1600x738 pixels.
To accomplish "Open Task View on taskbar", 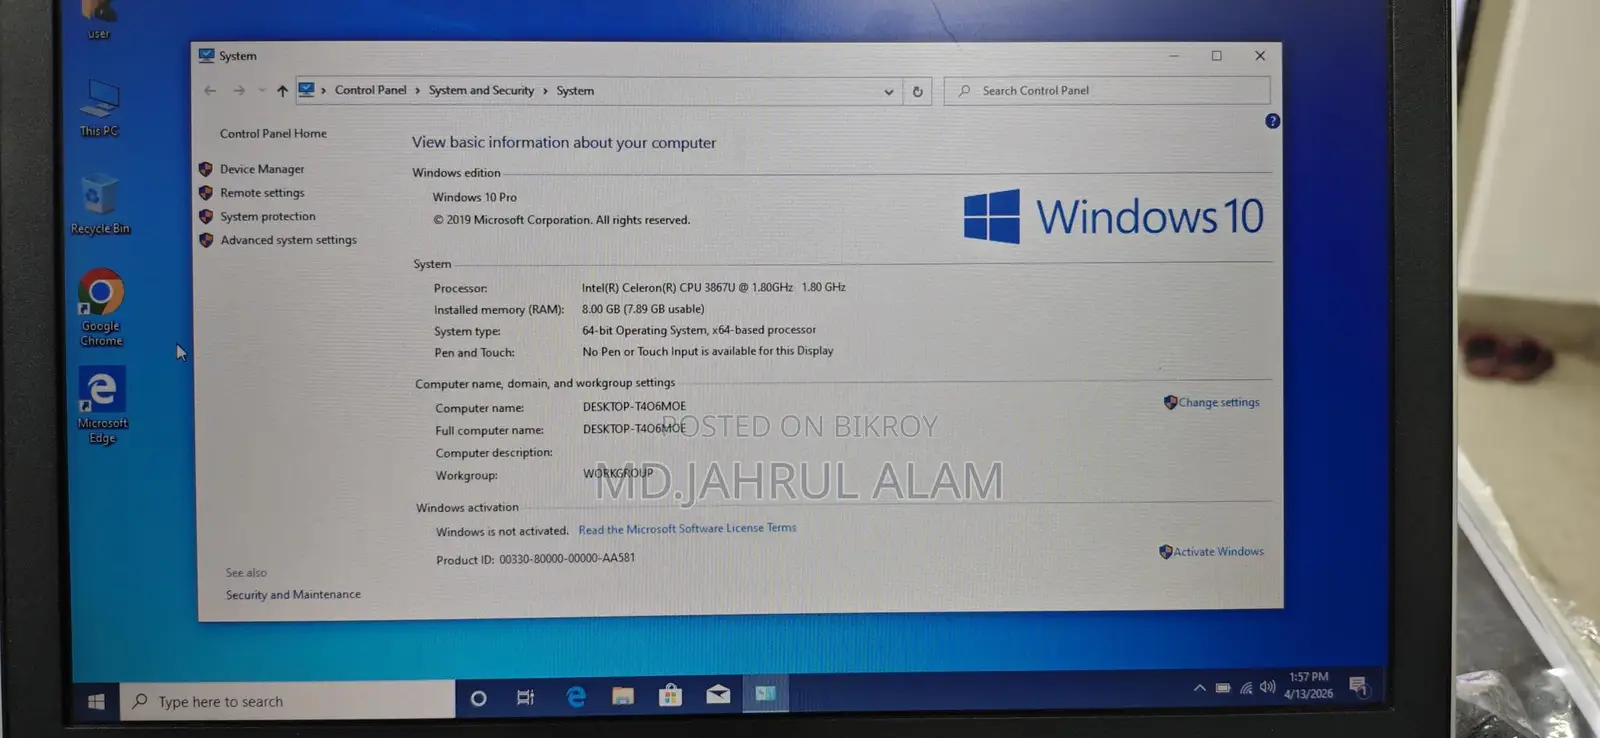I will tap(526, 697).
